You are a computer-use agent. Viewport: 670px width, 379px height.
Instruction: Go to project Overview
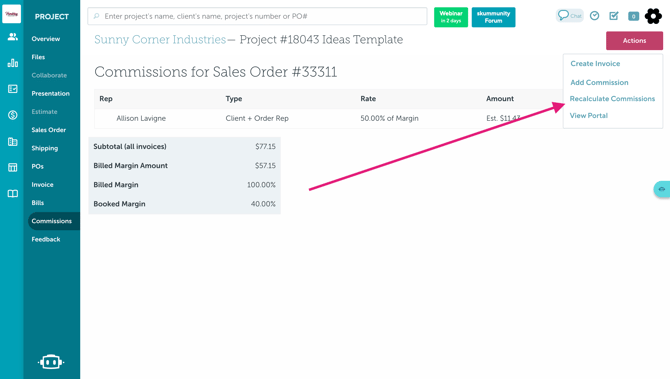(x=46, y=39)
